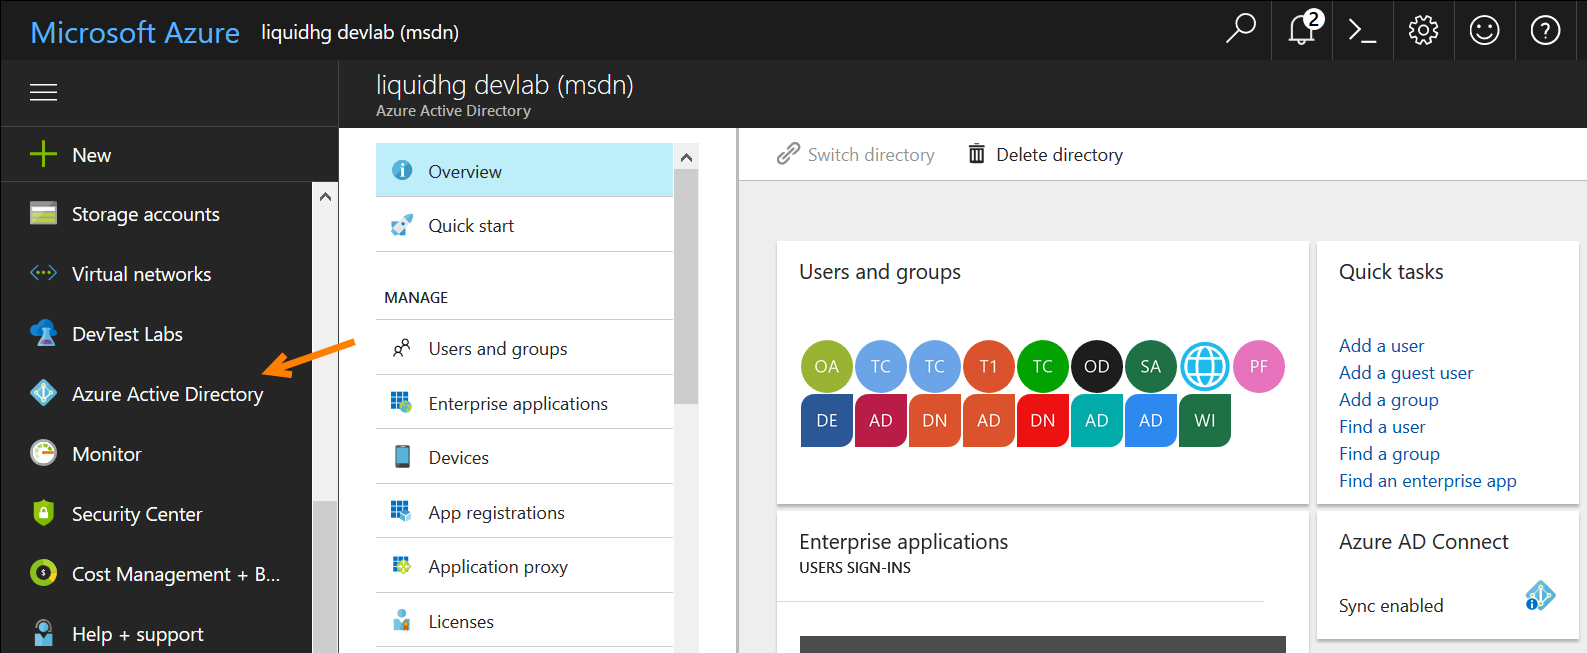
Task: Open the help question mark icon
Action: point(1545,30)
